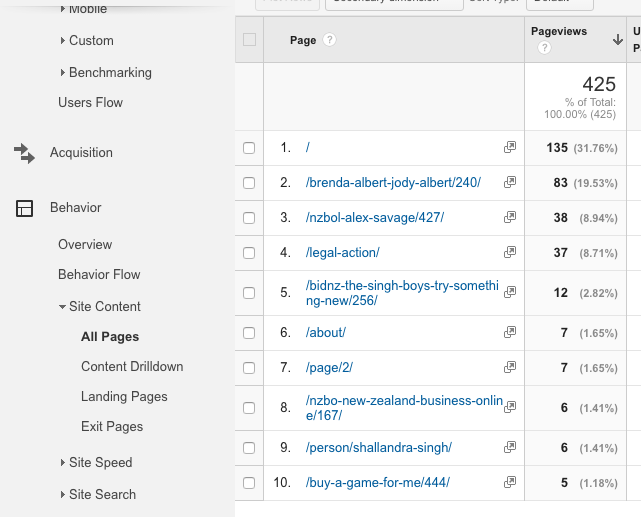Click external-link icon for /about/ row
The image size is (641, 517).
[x=510, y=332]
